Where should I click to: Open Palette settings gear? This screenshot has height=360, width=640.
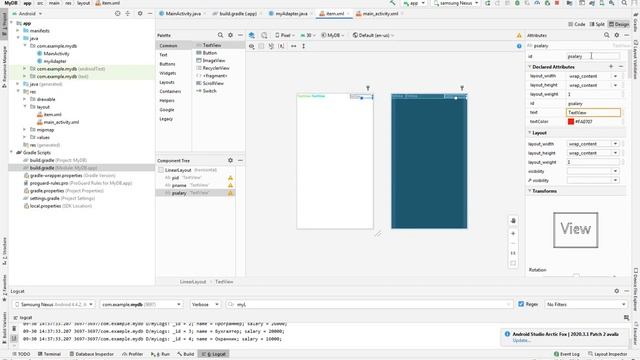pyautogui.click(x=230, y=35)
